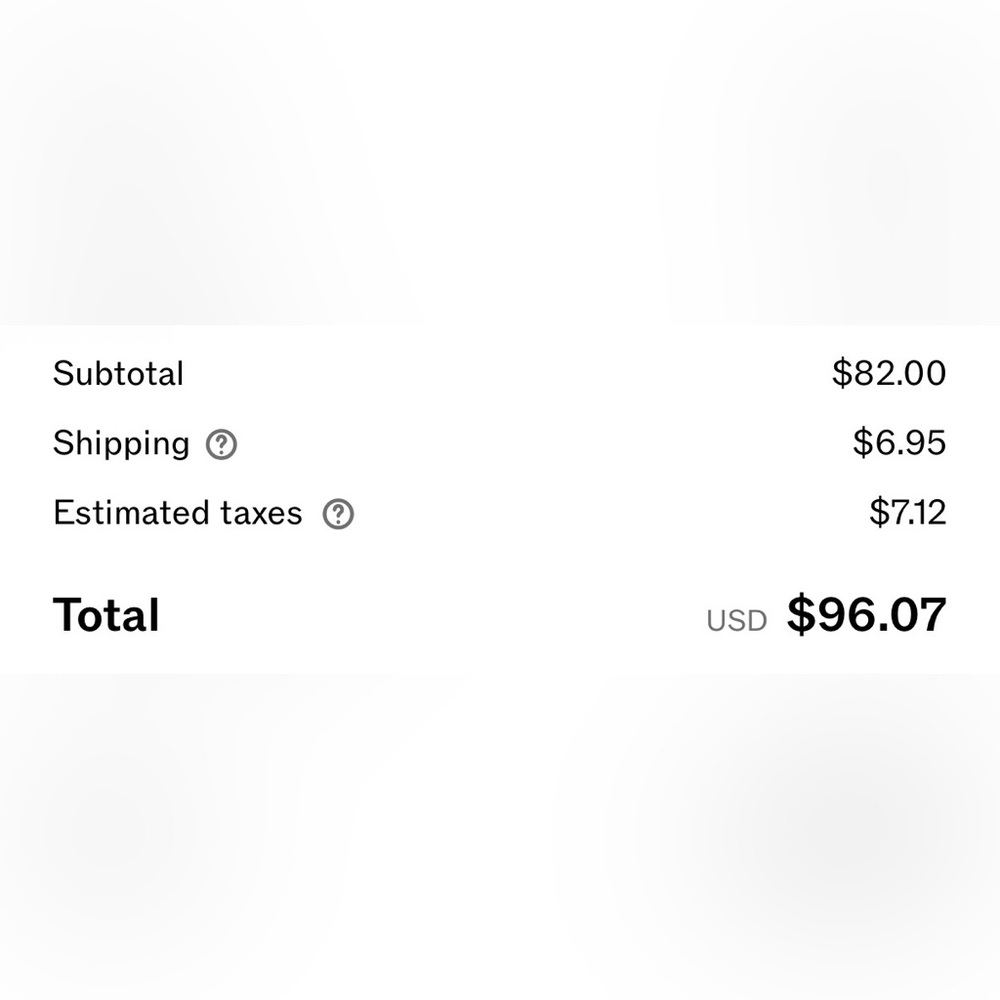Click the small gray USD text

(736, 620)
